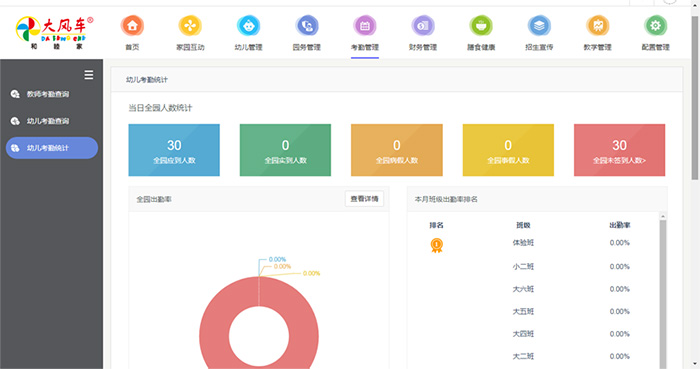Click the blue 0.00% chart label
Screen dimensions: 700x369
(x=277, y=259)
